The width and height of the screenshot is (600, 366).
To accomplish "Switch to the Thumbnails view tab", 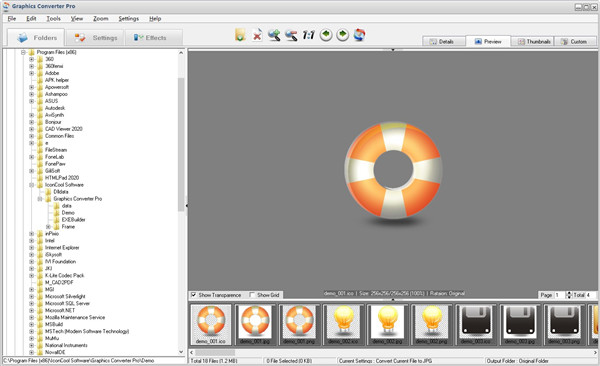I will point(533,41).
